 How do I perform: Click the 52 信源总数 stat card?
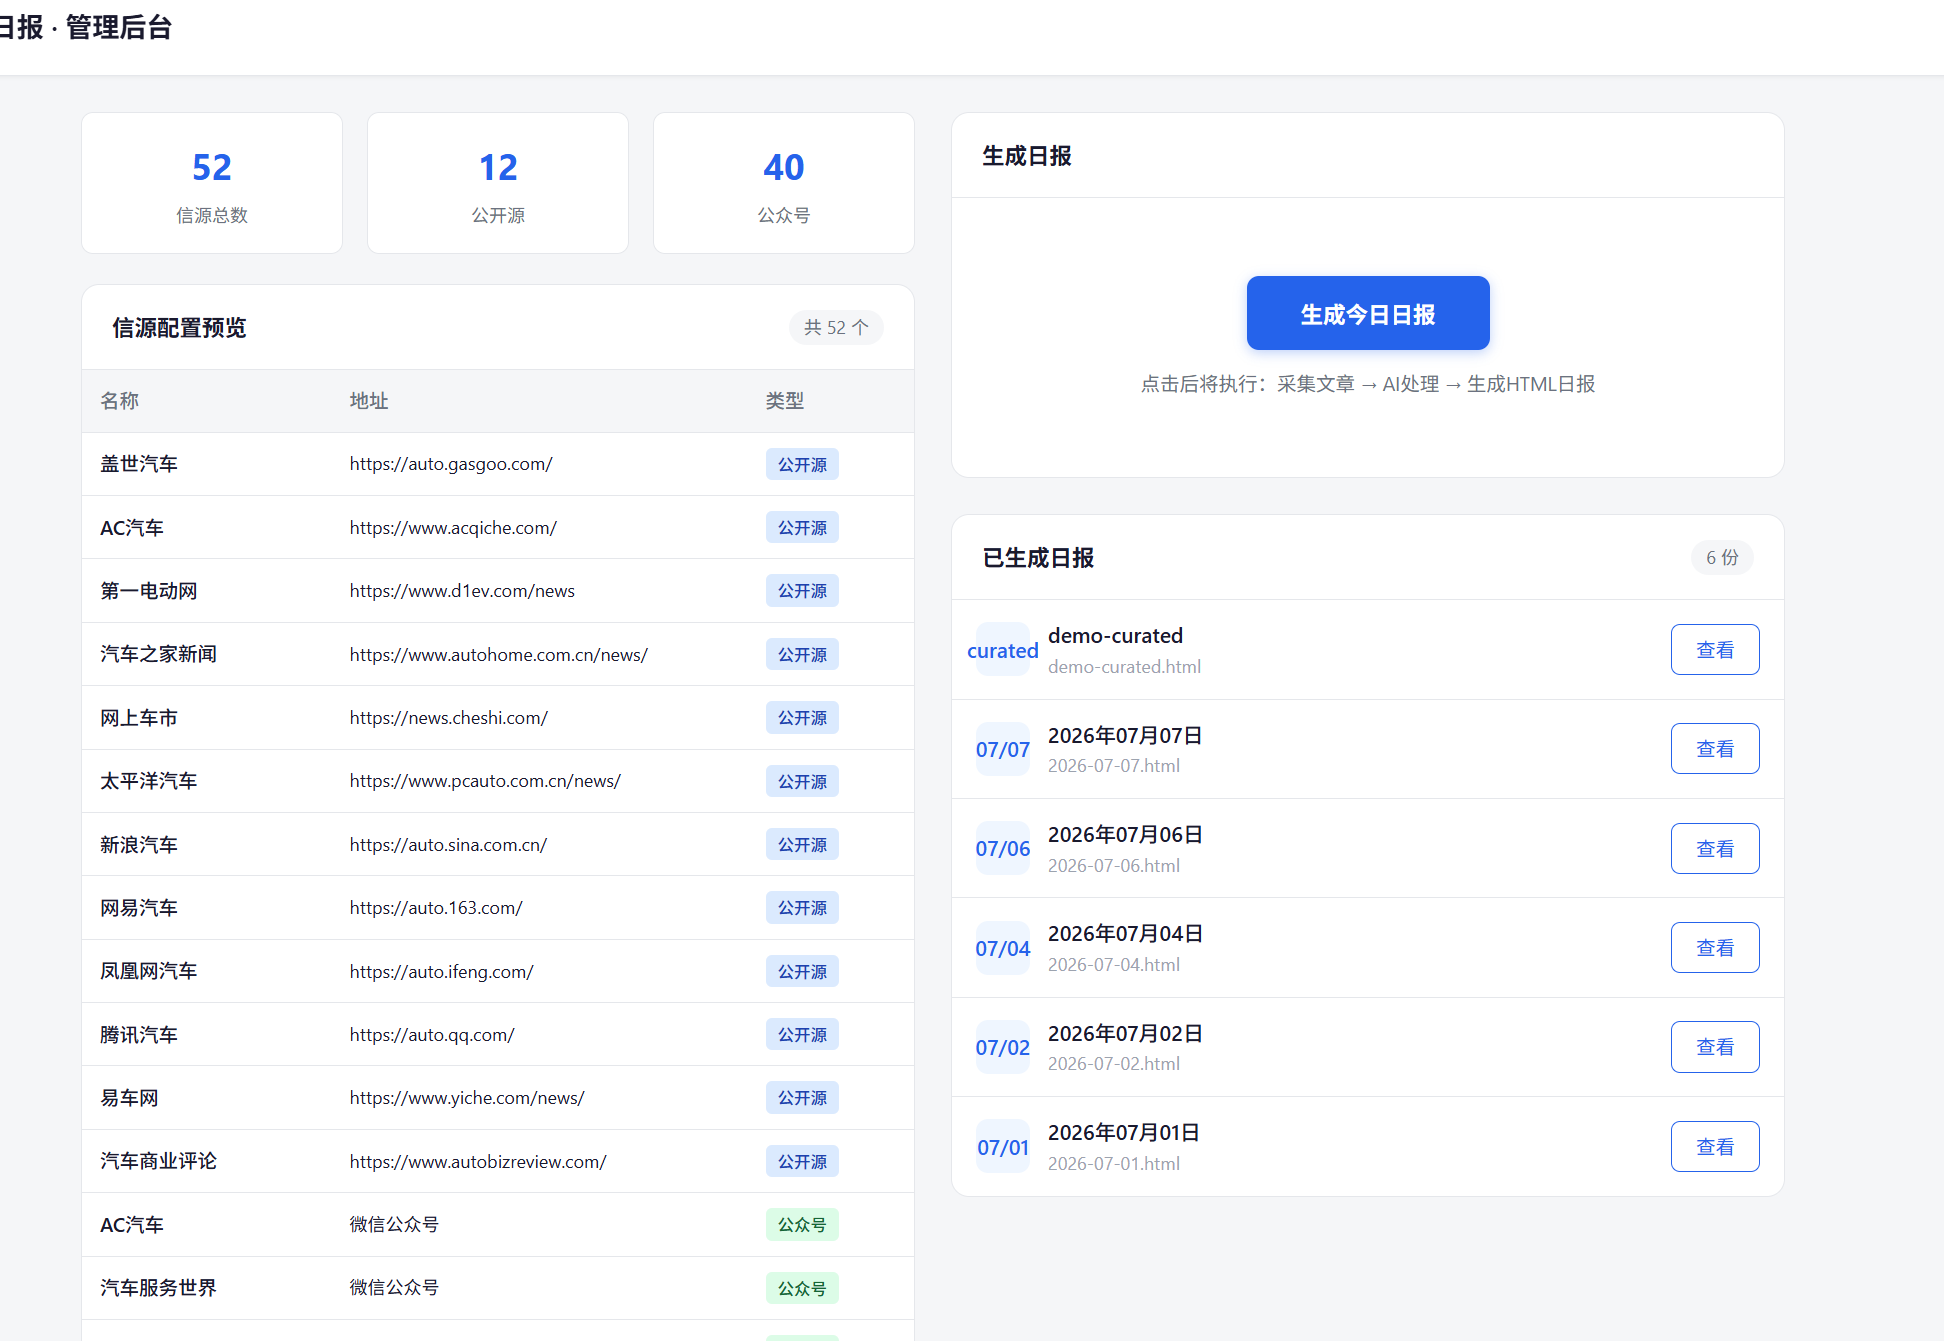click(x=212, y=183)
